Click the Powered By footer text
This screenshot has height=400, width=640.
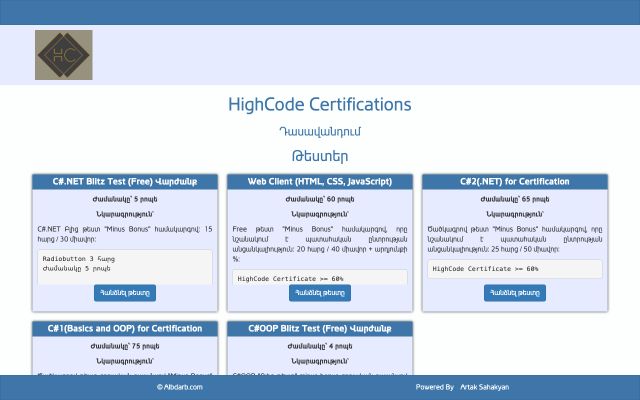(x=435, y=387)
